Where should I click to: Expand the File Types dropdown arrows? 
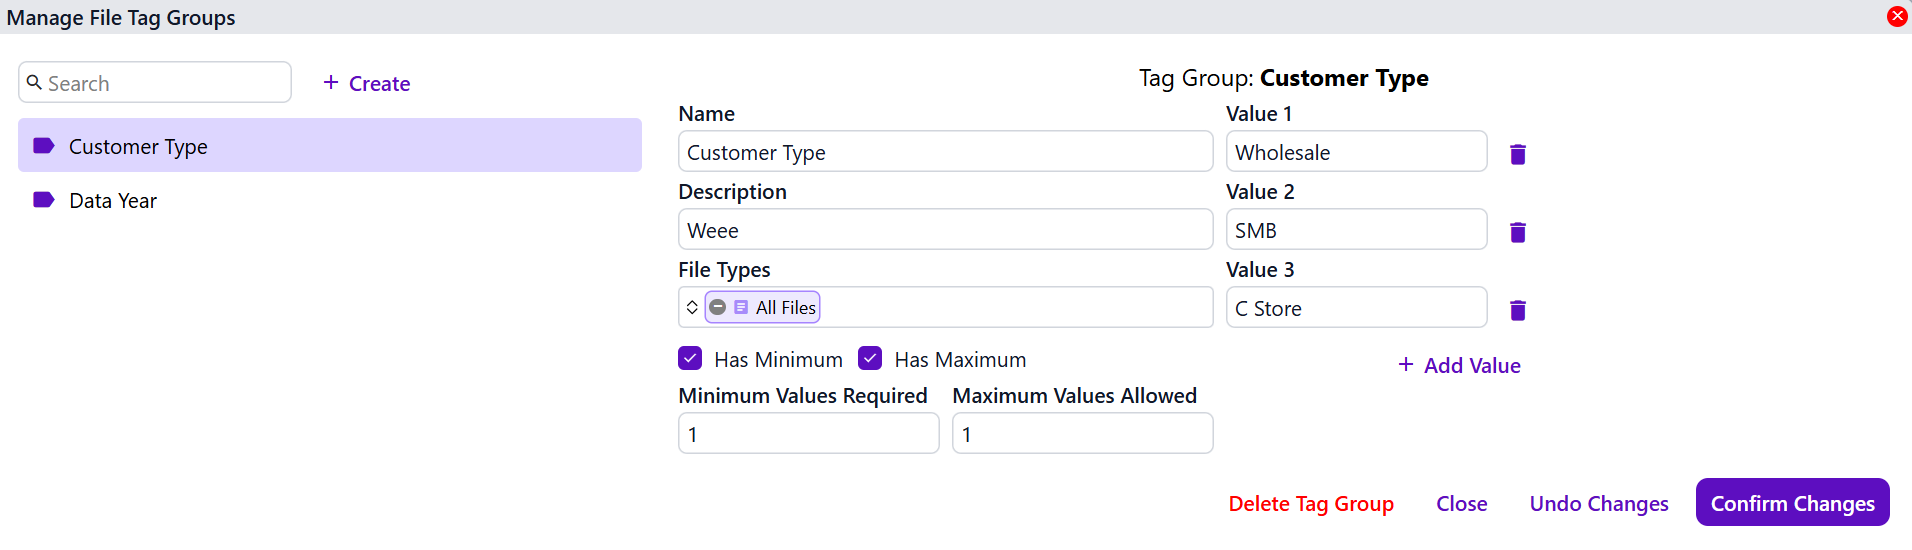click(692, 308)
